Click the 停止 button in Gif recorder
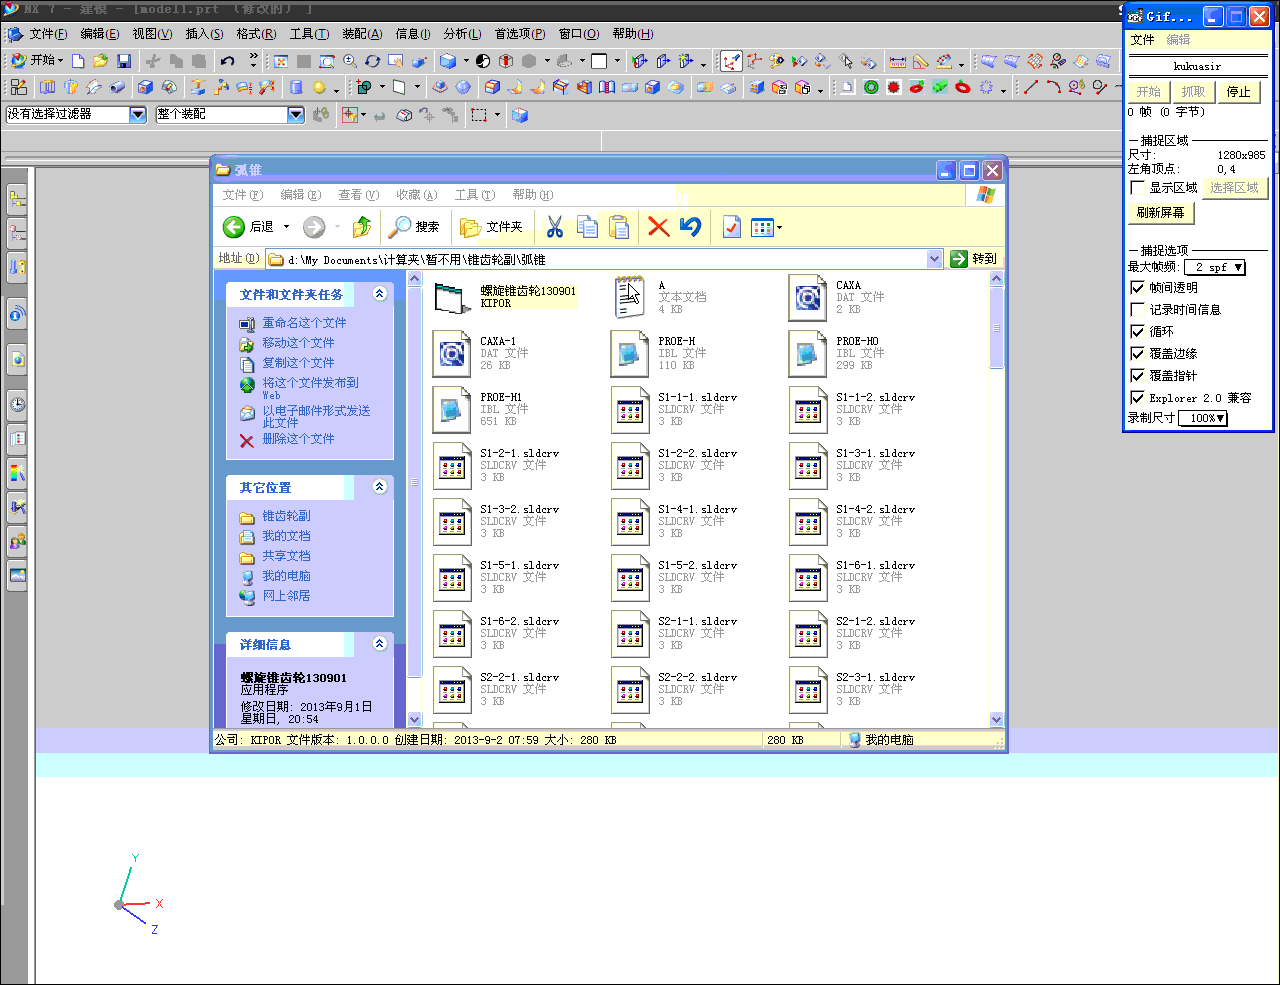 (x=1238, y=92)
